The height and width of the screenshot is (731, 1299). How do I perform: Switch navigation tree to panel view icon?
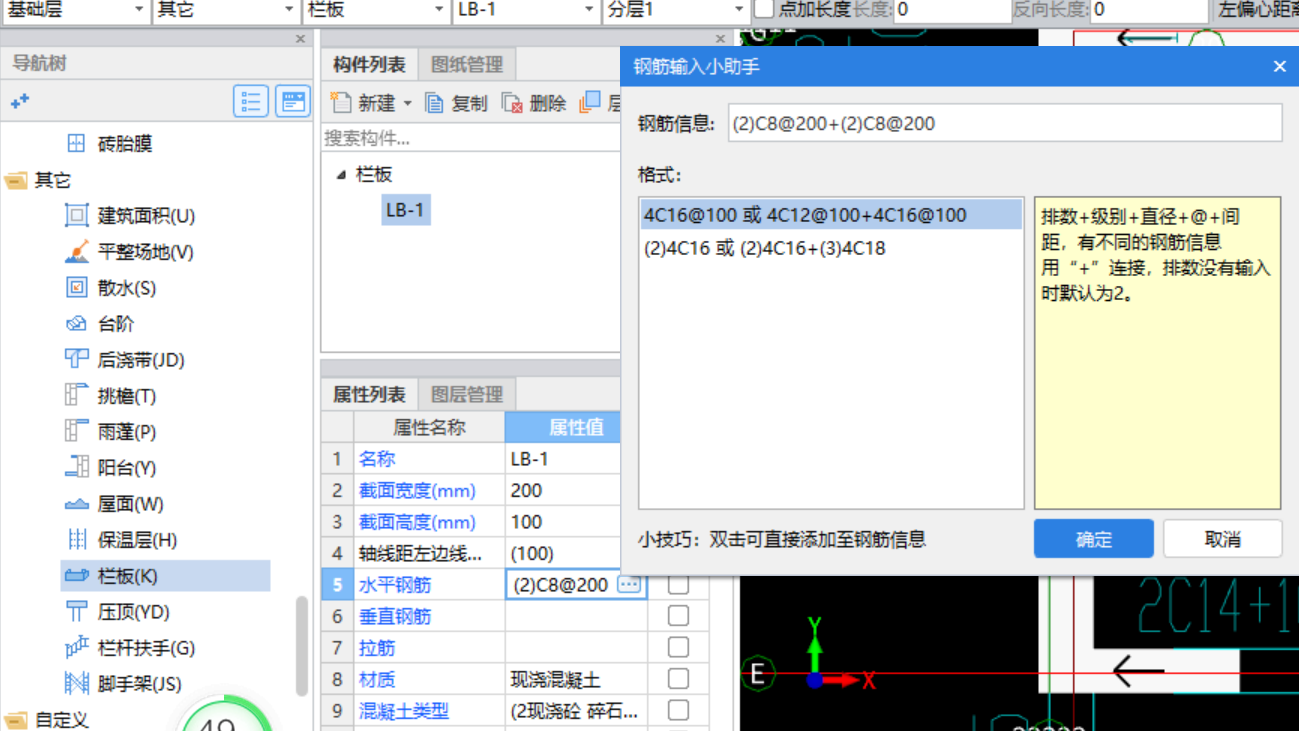coord(292,101)
